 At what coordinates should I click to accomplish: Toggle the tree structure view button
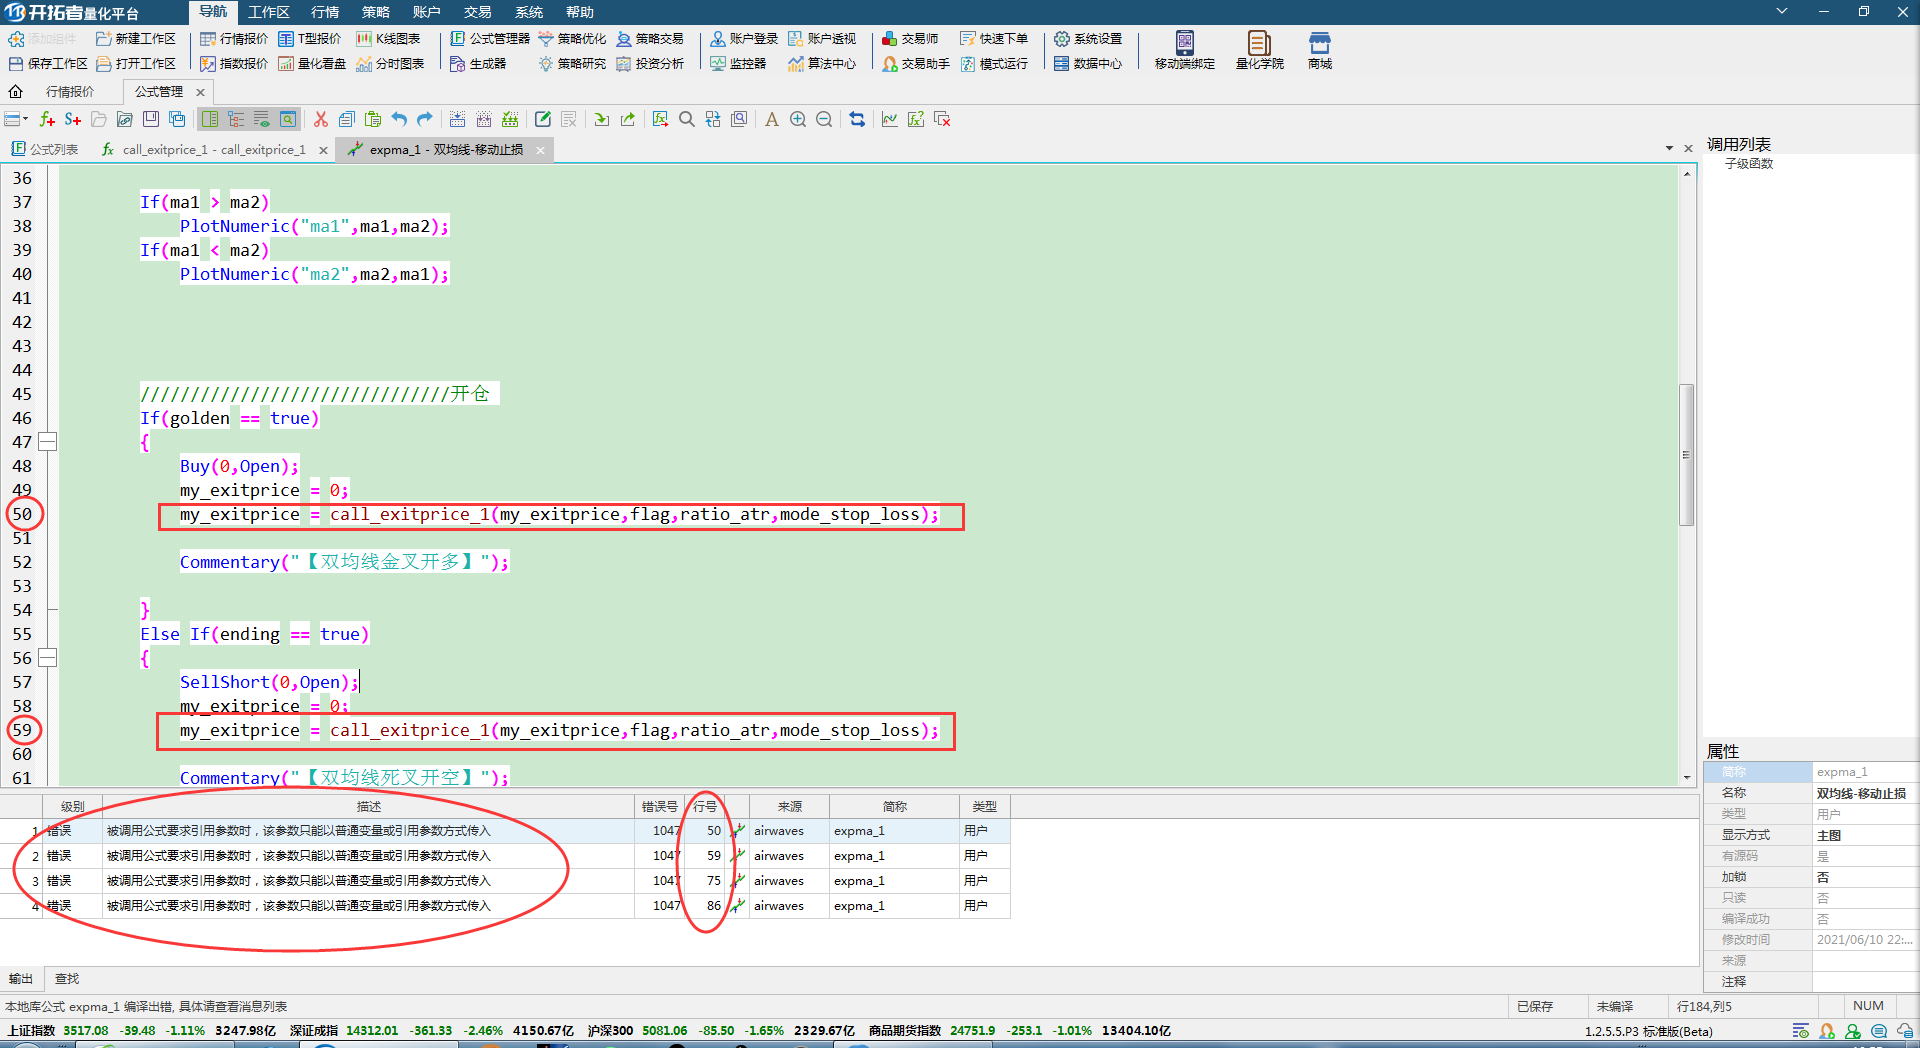click(236, 119)
